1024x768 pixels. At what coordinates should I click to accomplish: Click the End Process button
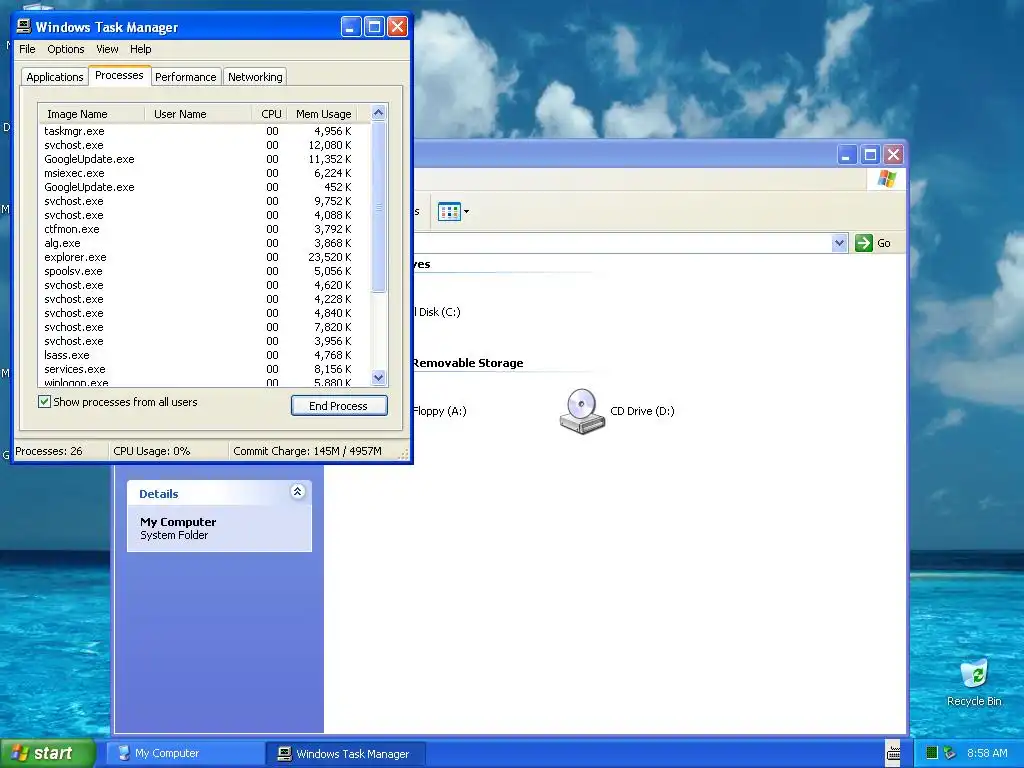point(339,406)
